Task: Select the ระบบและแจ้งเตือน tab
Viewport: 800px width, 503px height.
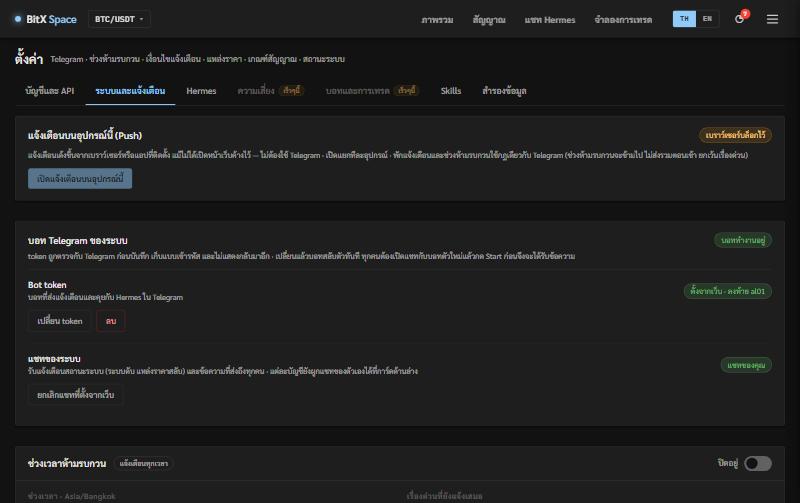Action: [130, 91]
